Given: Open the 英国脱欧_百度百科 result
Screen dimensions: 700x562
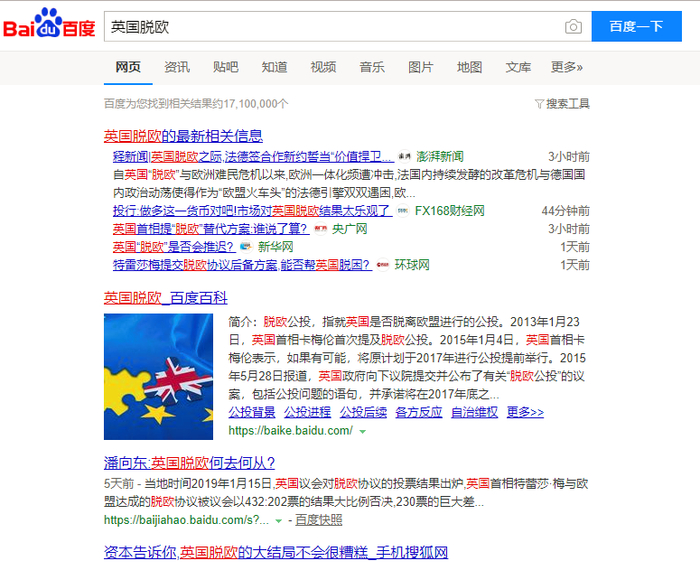Looking at the screenshot, I should 166,298.
